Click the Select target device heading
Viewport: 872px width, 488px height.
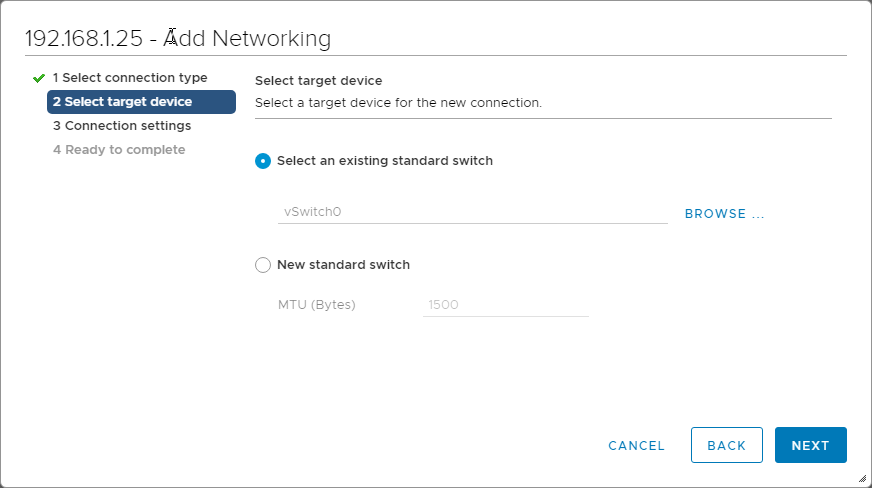319,81
